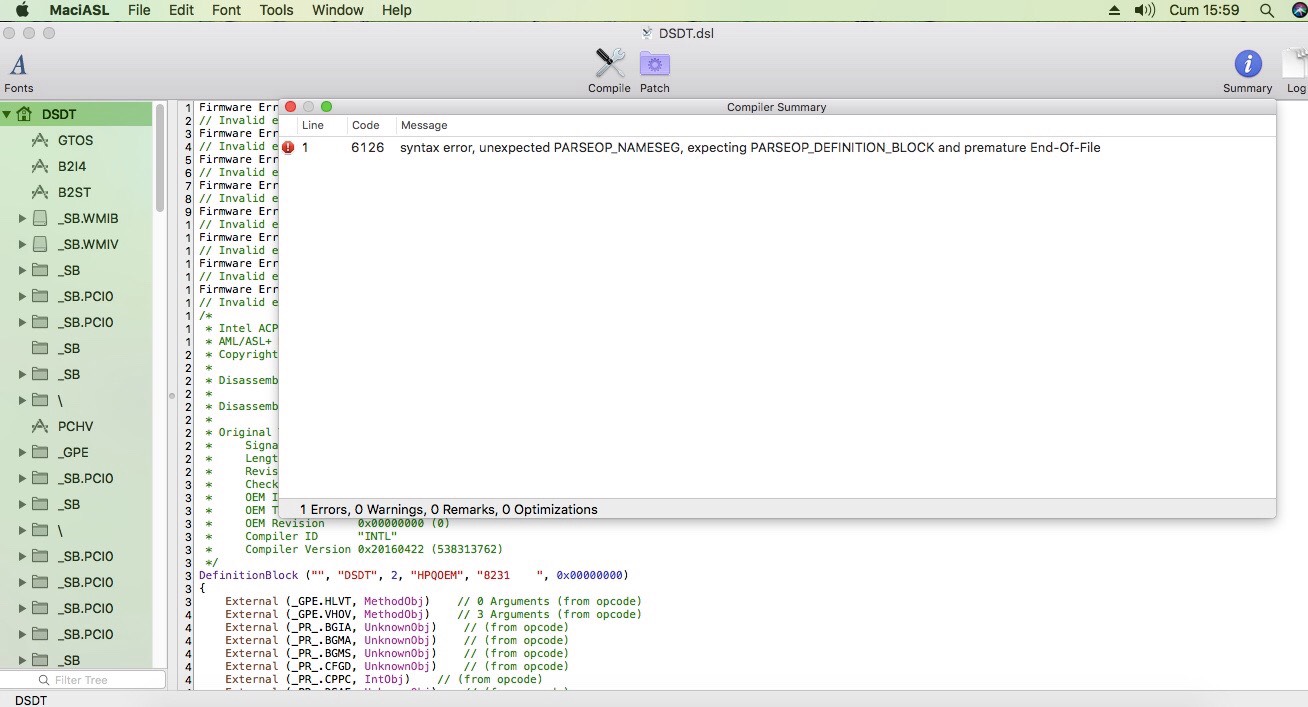Viewport: 1308px width, 707px height.
Task: Click the sidebar tree scrollbar
Action: coord(160,157)
